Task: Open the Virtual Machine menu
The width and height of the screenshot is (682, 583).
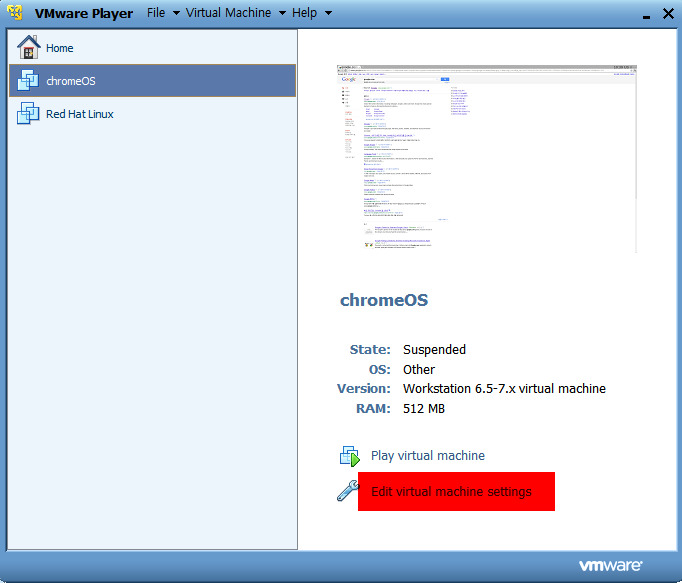Action: coord(228,13)
